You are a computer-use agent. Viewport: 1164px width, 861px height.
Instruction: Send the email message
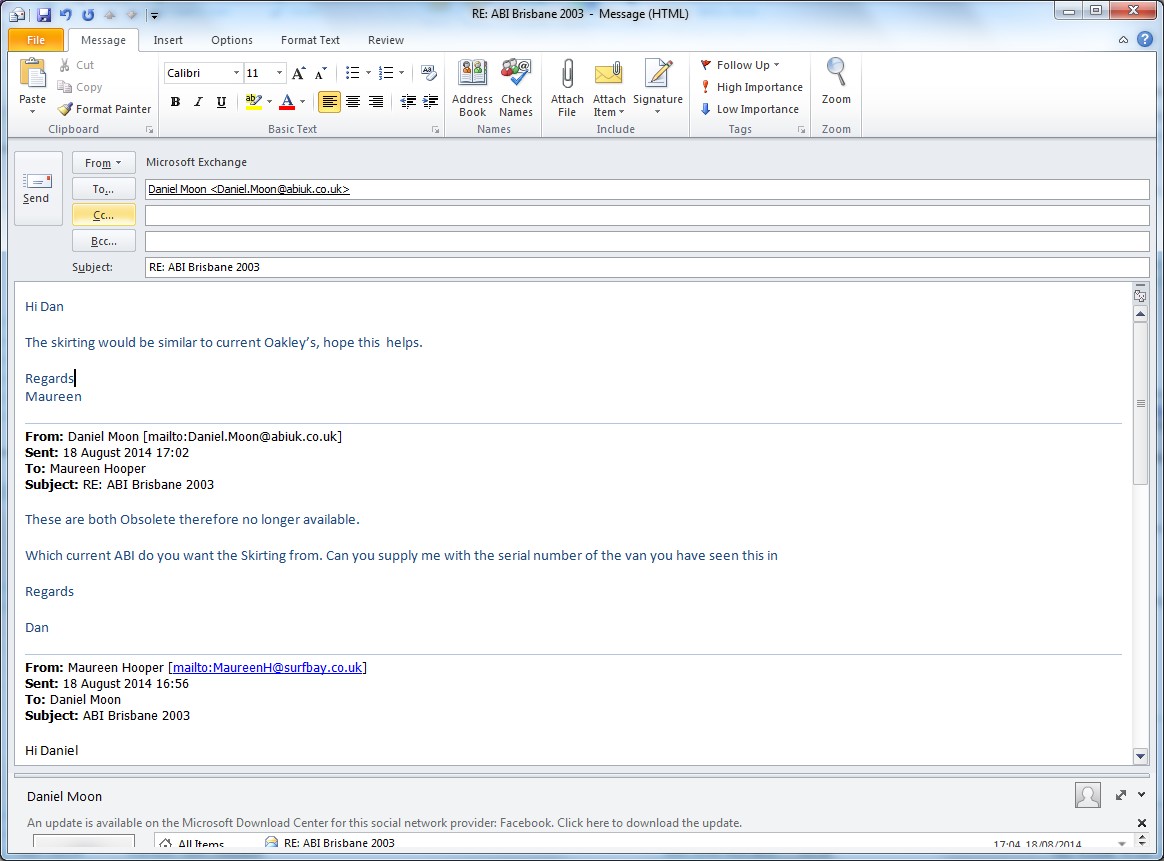(38, 189)
